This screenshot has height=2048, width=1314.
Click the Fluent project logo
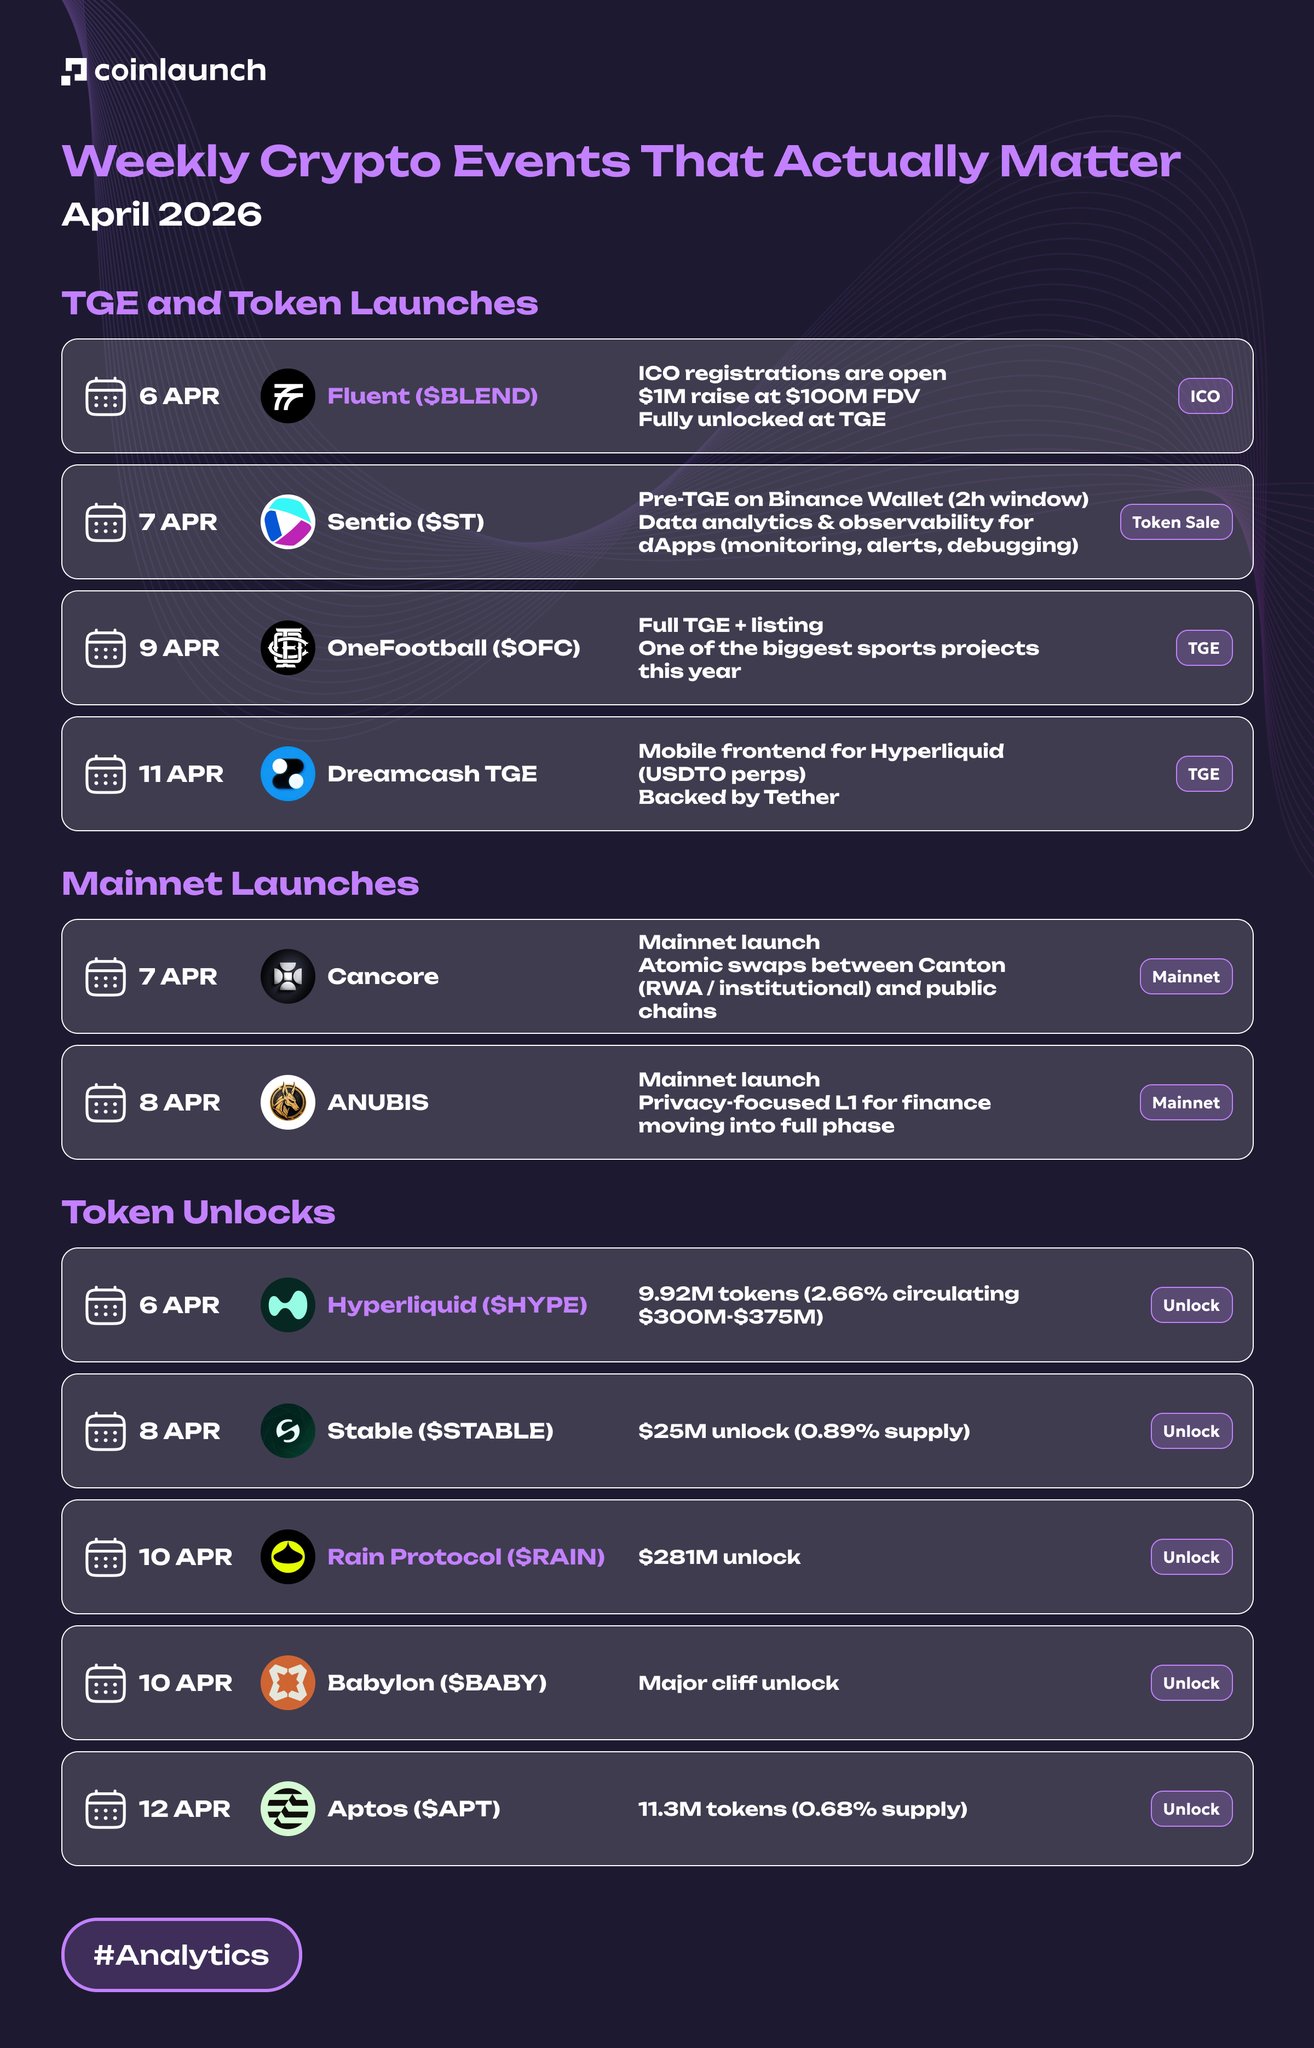point(288,396)
